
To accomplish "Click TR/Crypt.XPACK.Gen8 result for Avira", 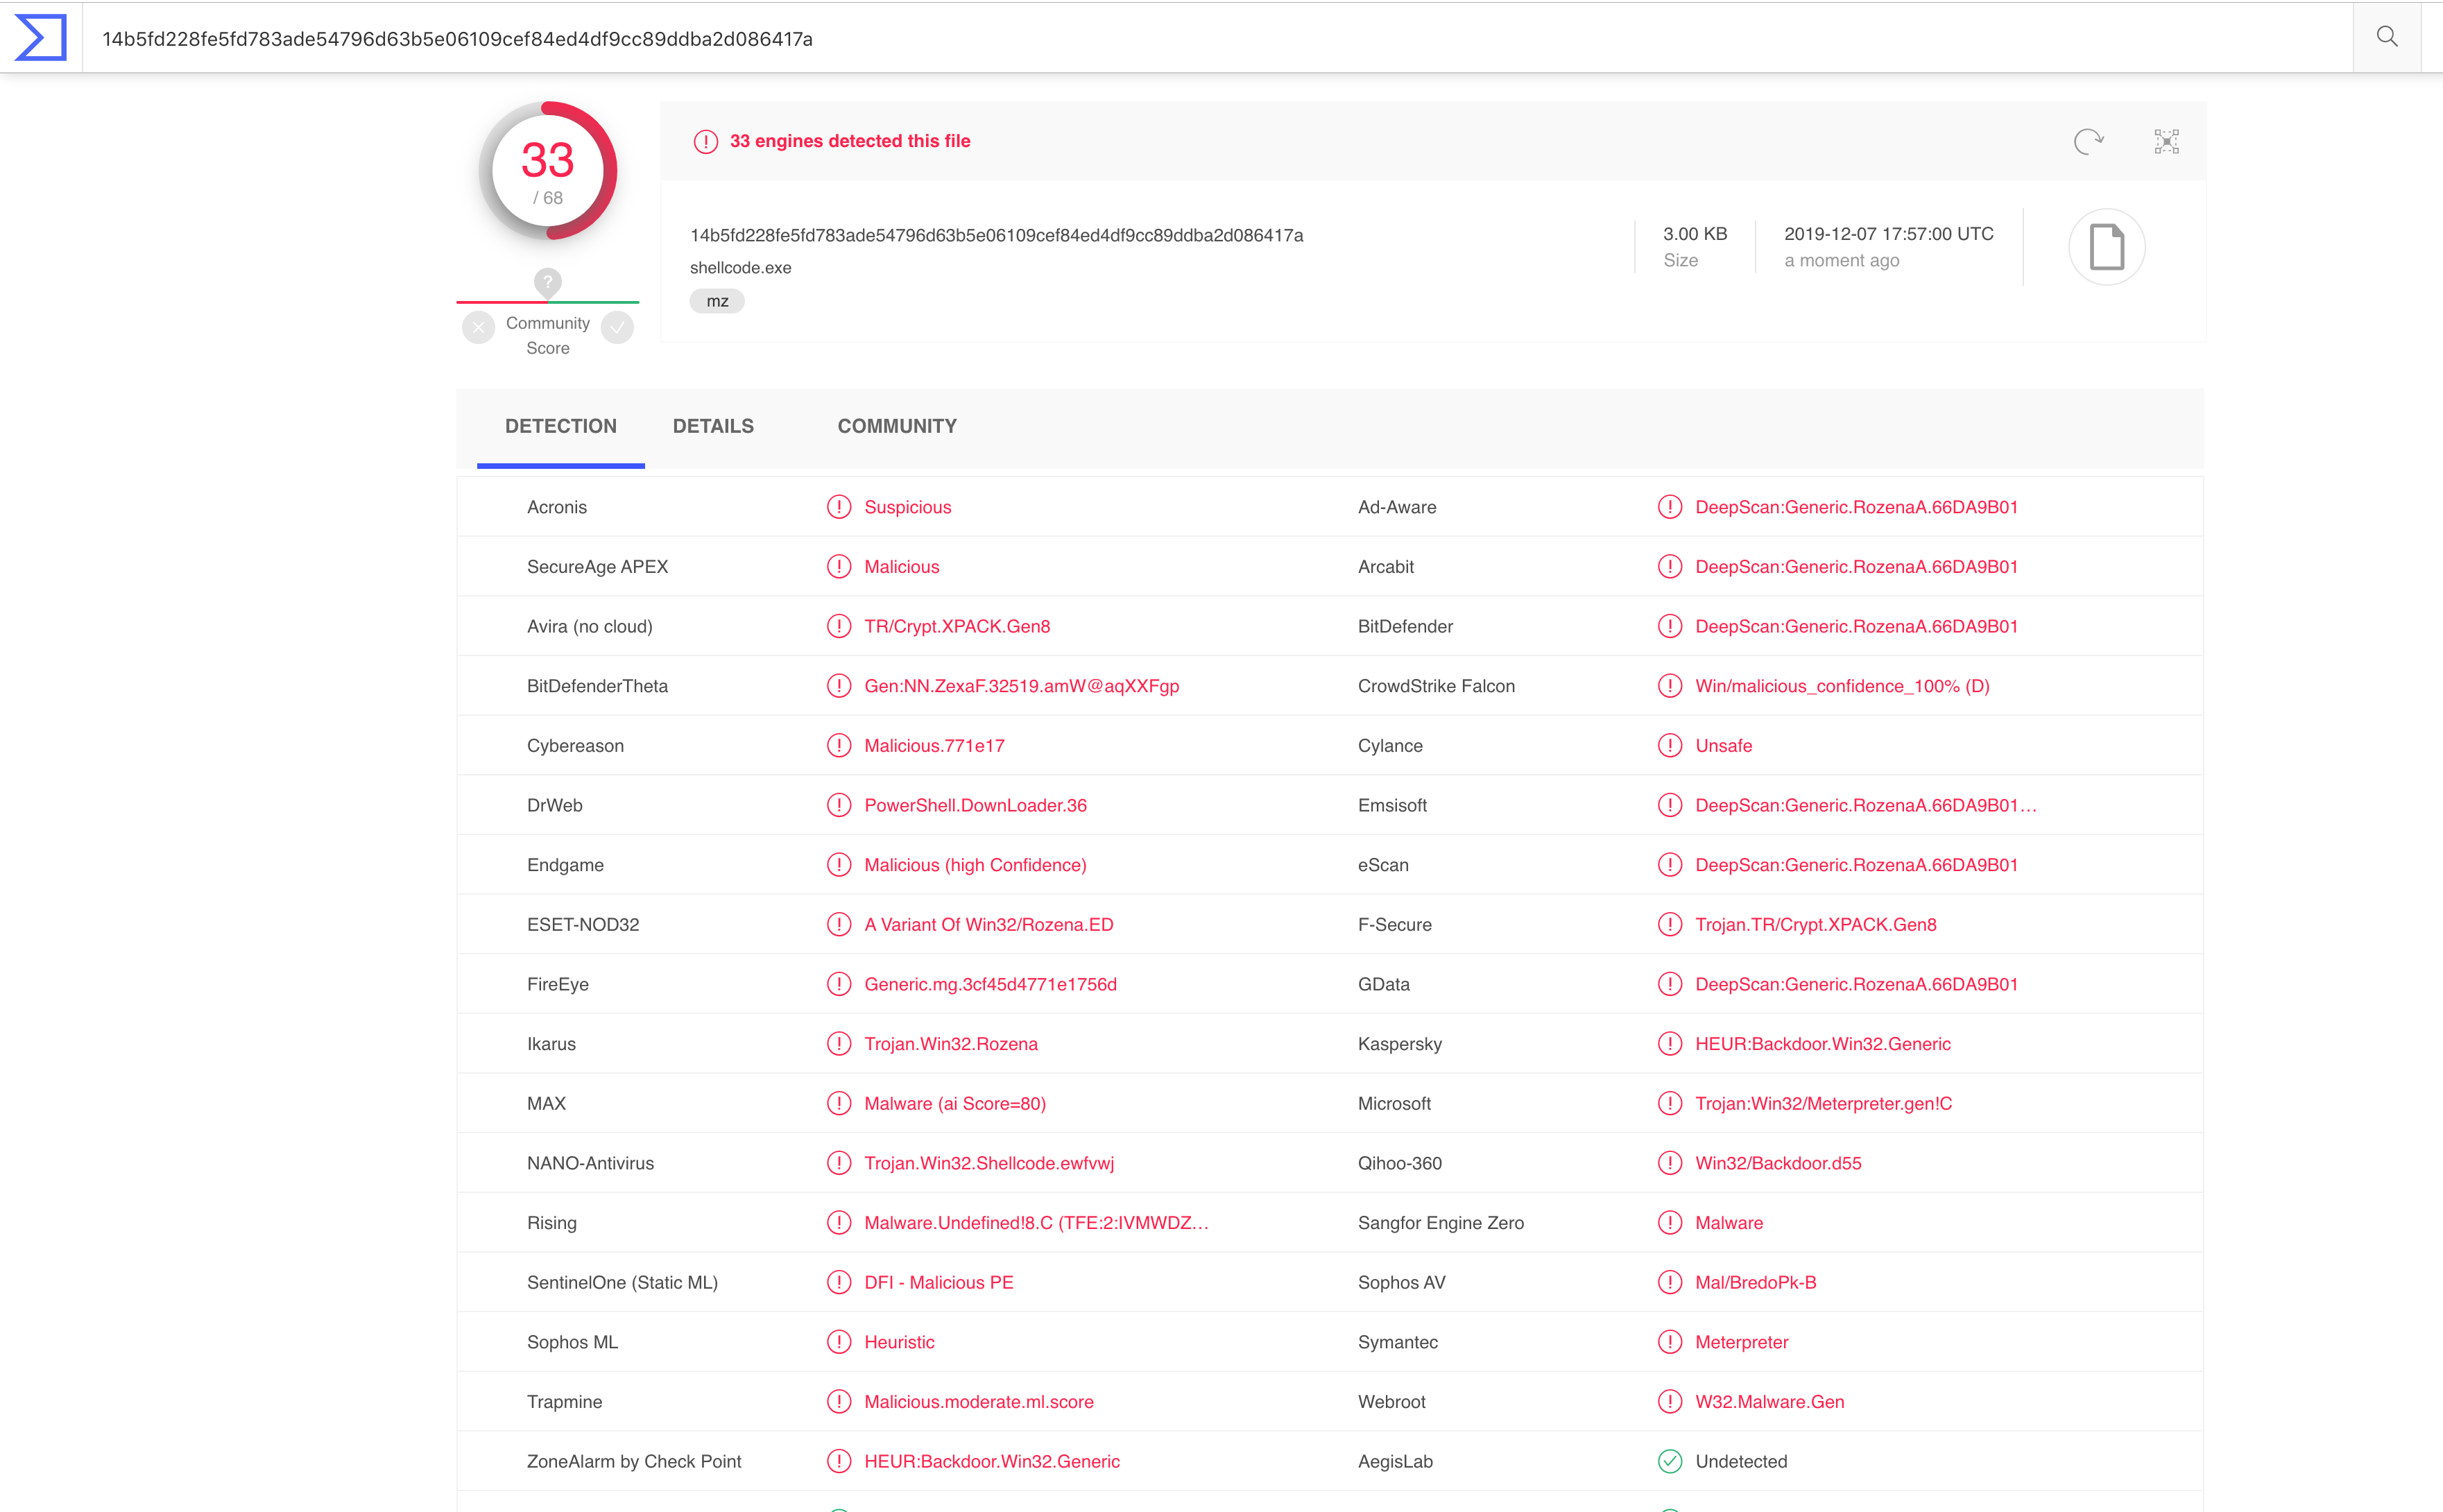I will (957, 627).
